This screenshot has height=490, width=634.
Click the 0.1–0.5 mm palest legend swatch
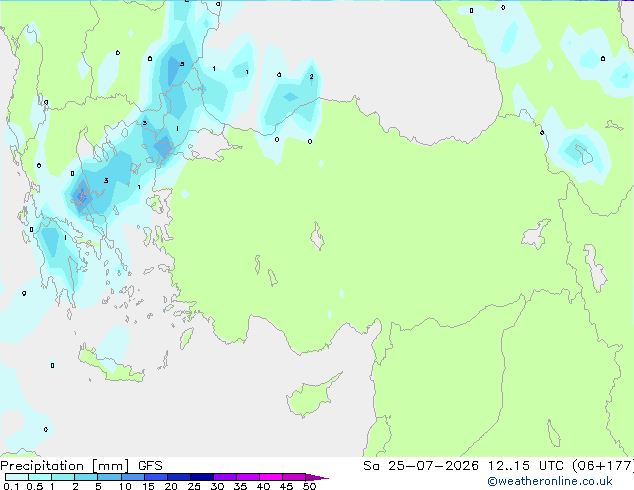(x=17, y=477)
